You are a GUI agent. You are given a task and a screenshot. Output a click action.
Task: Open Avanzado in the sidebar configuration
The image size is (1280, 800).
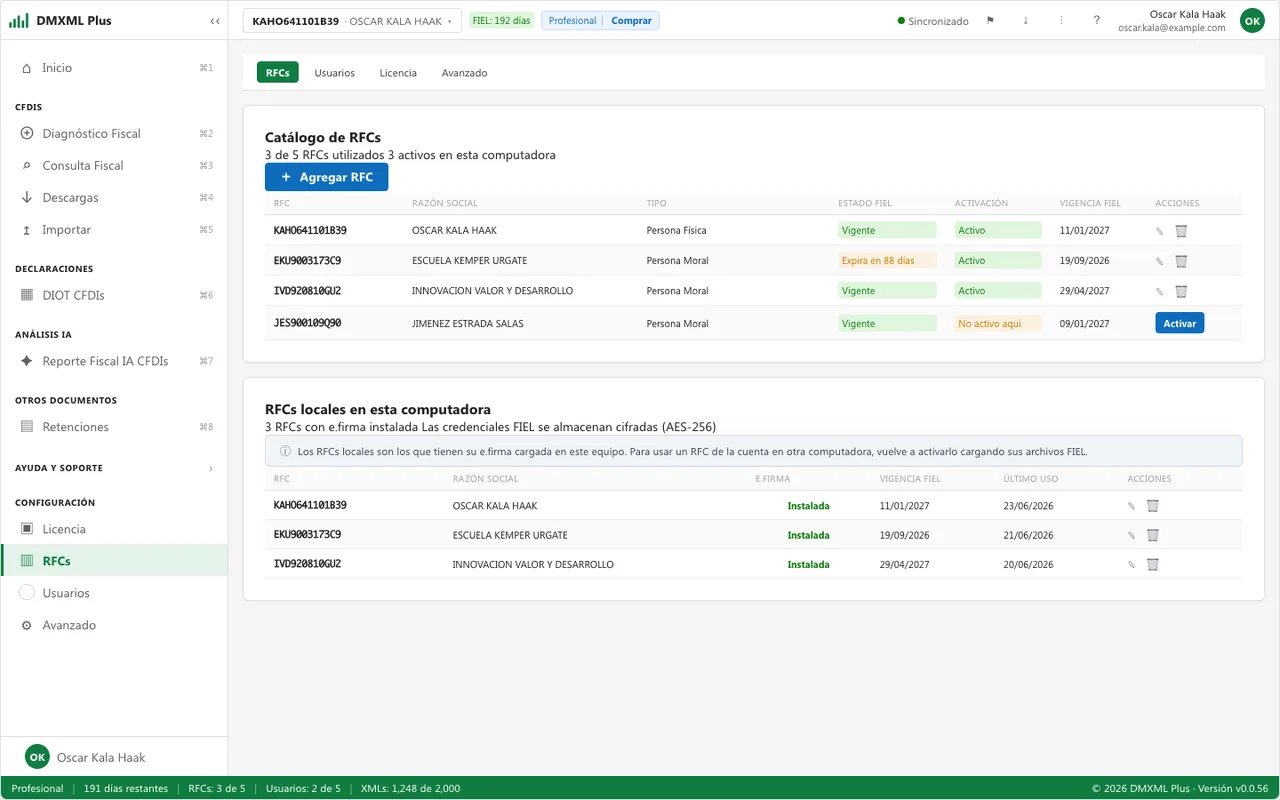114,625
